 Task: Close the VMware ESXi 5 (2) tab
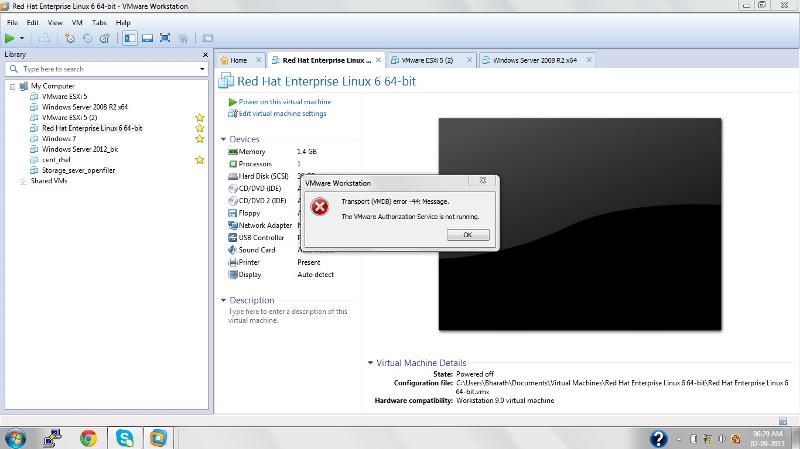click(x=469, y=60)
